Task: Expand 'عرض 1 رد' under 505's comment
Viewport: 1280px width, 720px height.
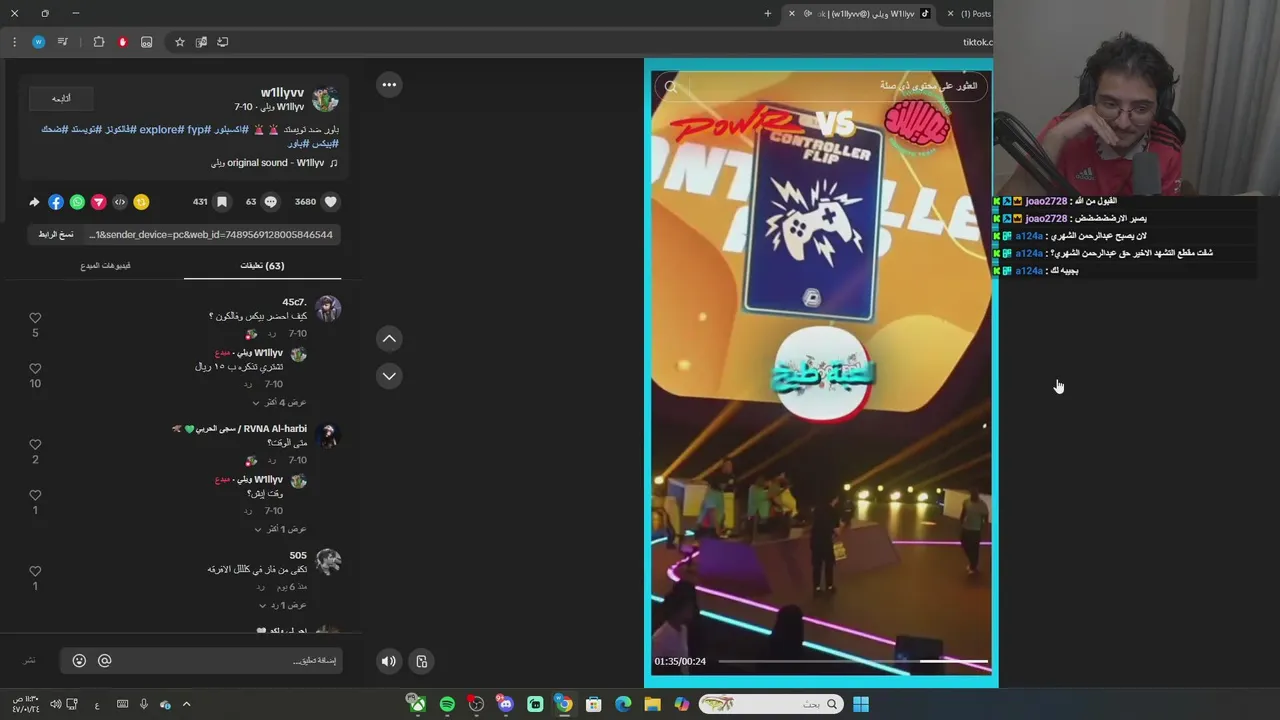Action: 282,606
